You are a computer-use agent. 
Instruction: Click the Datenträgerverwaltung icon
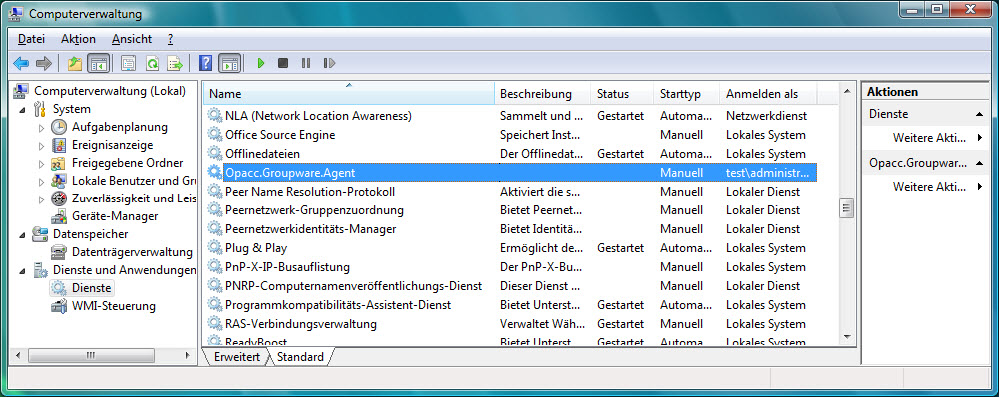click(x=59, y=252)
